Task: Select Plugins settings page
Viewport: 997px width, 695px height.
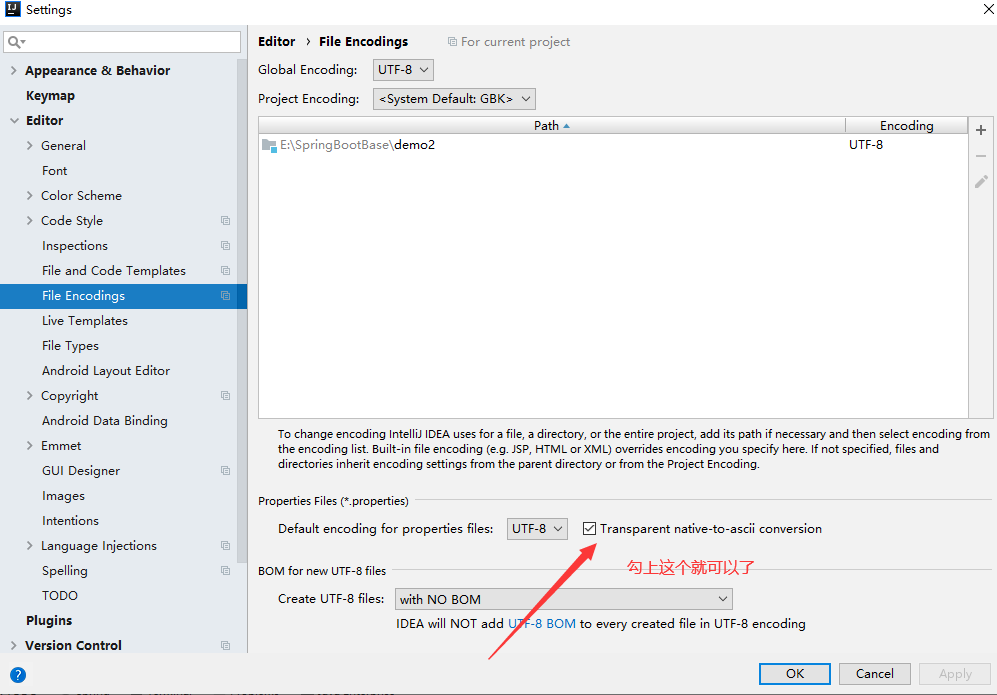Action: (49, 621)
